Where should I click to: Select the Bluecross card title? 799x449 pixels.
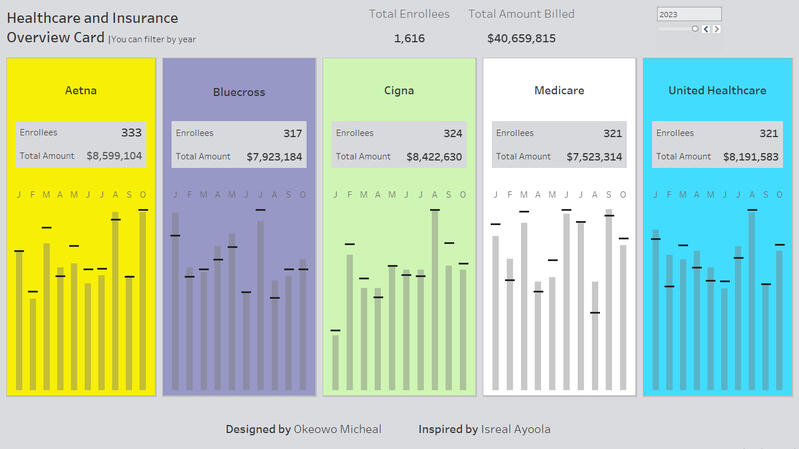(239, 92)
